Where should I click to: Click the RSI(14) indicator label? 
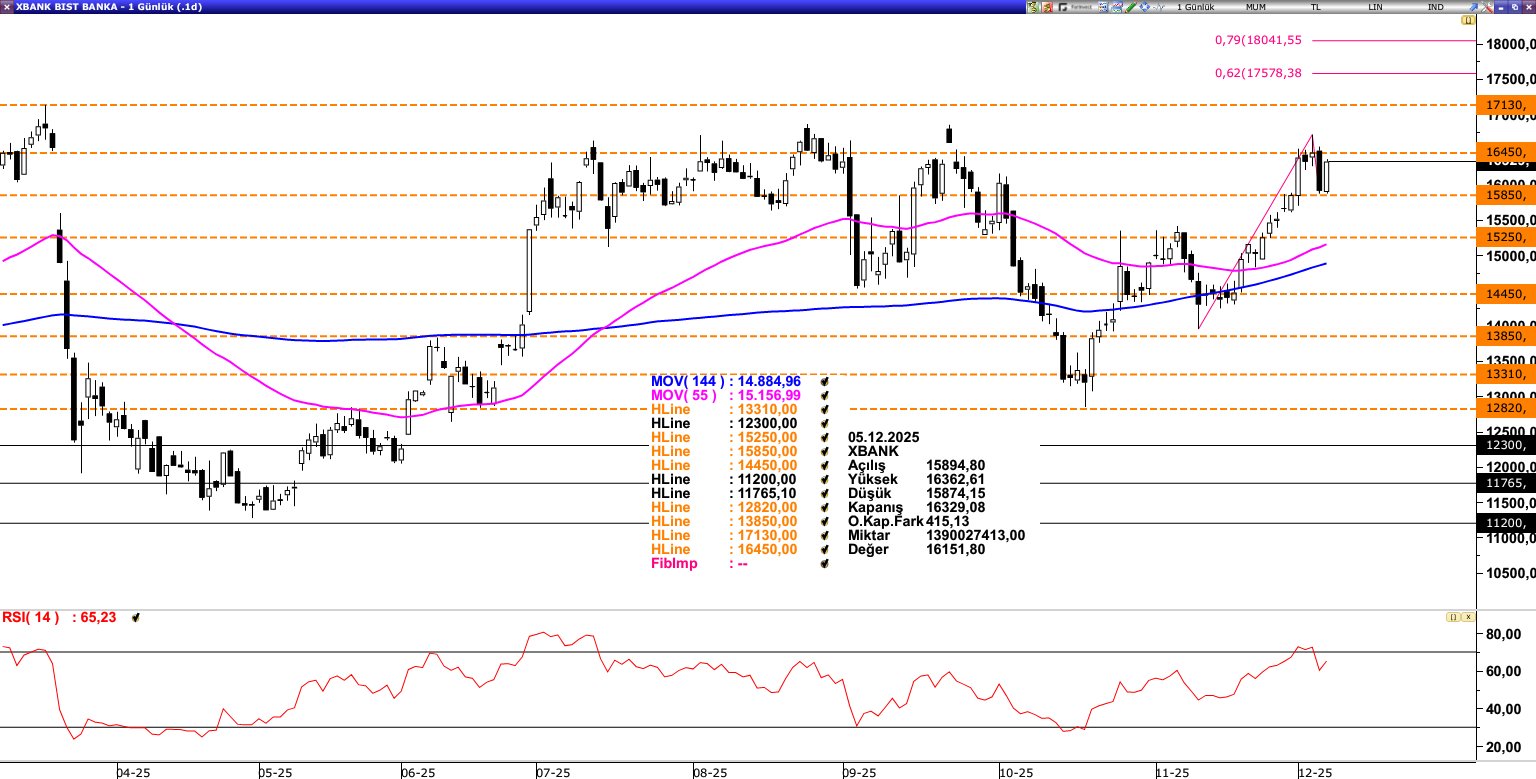[x=30, y=618]
